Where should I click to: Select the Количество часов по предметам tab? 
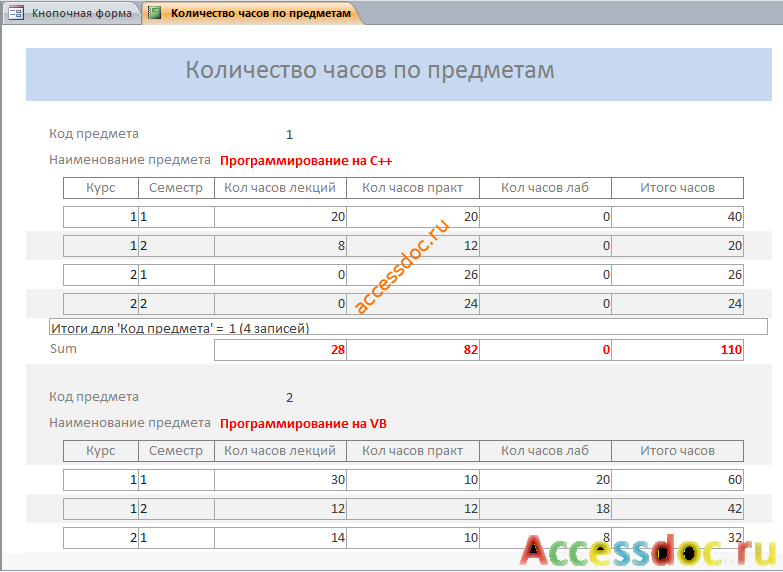point(252,13)
